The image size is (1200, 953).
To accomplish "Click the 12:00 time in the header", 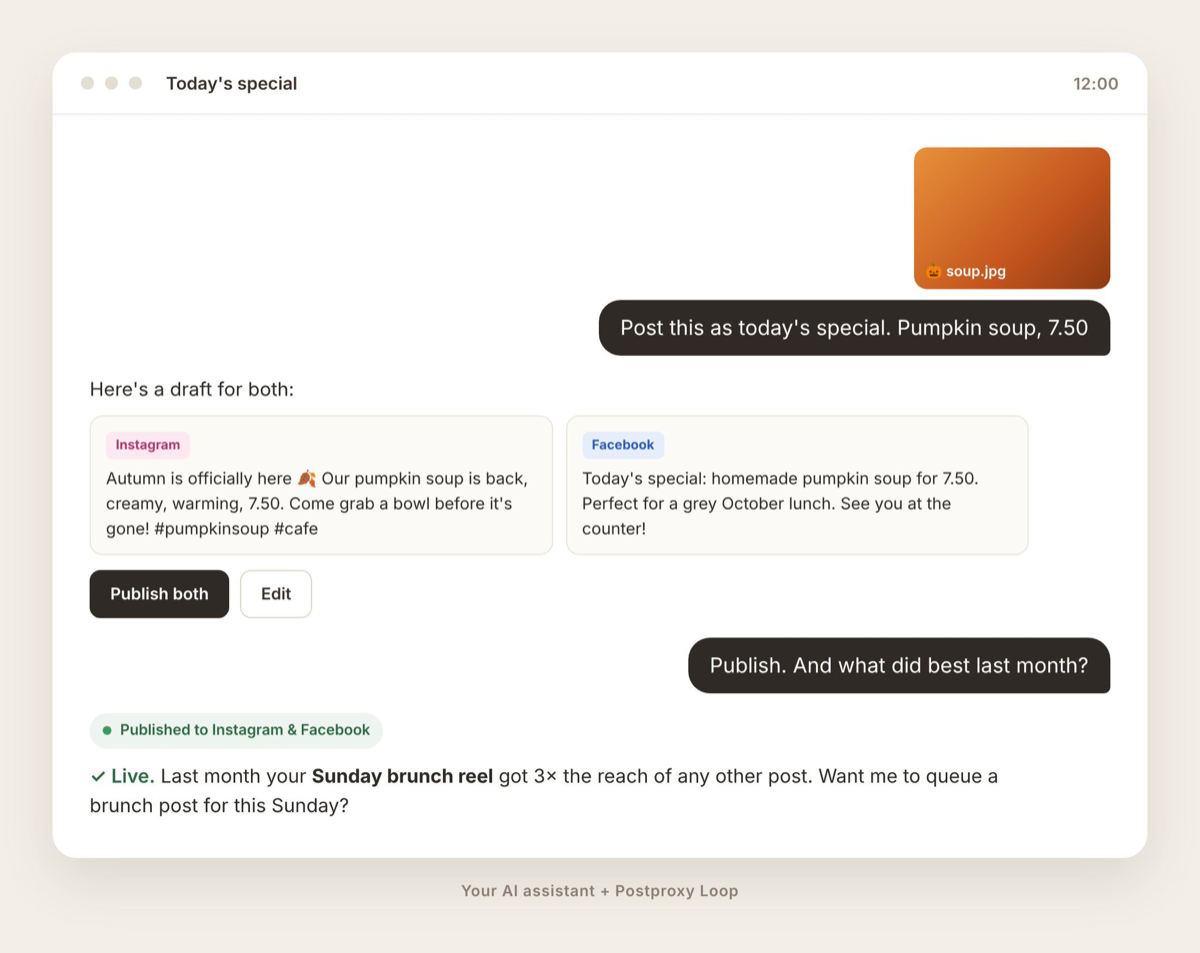I will (x=1096, y=84).
